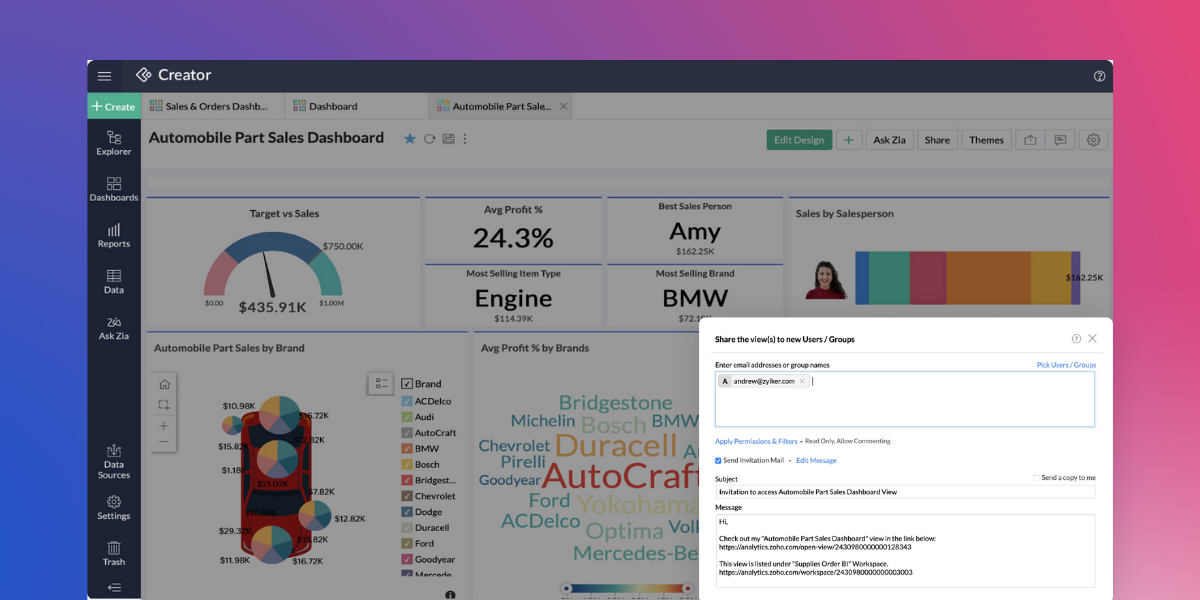Click the map home reset icon
The image size is (1200, 600).
[164, 384]
